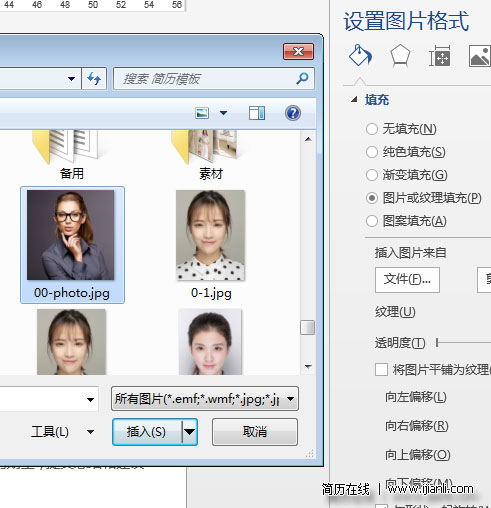Viewport: 491px width, 508px height.
Task: Open dialog help question mark icon
Action: pos(293,113)
